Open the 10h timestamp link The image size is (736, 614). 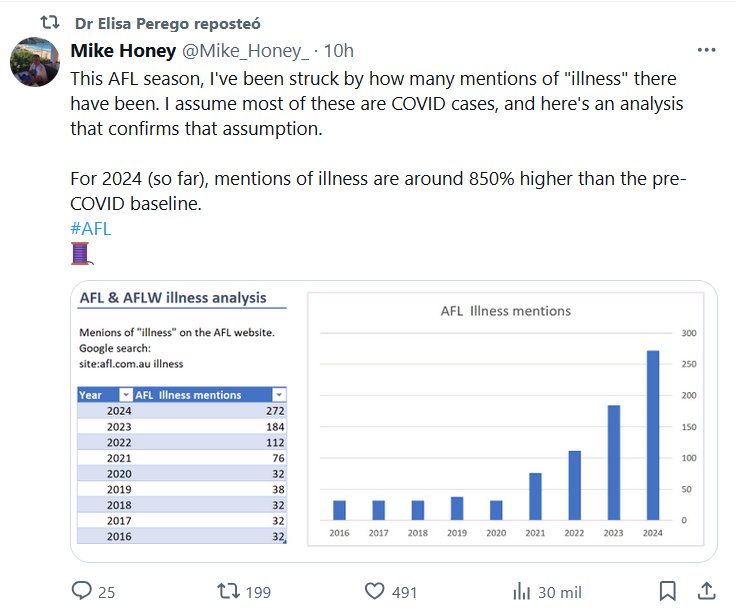[341, 51]
